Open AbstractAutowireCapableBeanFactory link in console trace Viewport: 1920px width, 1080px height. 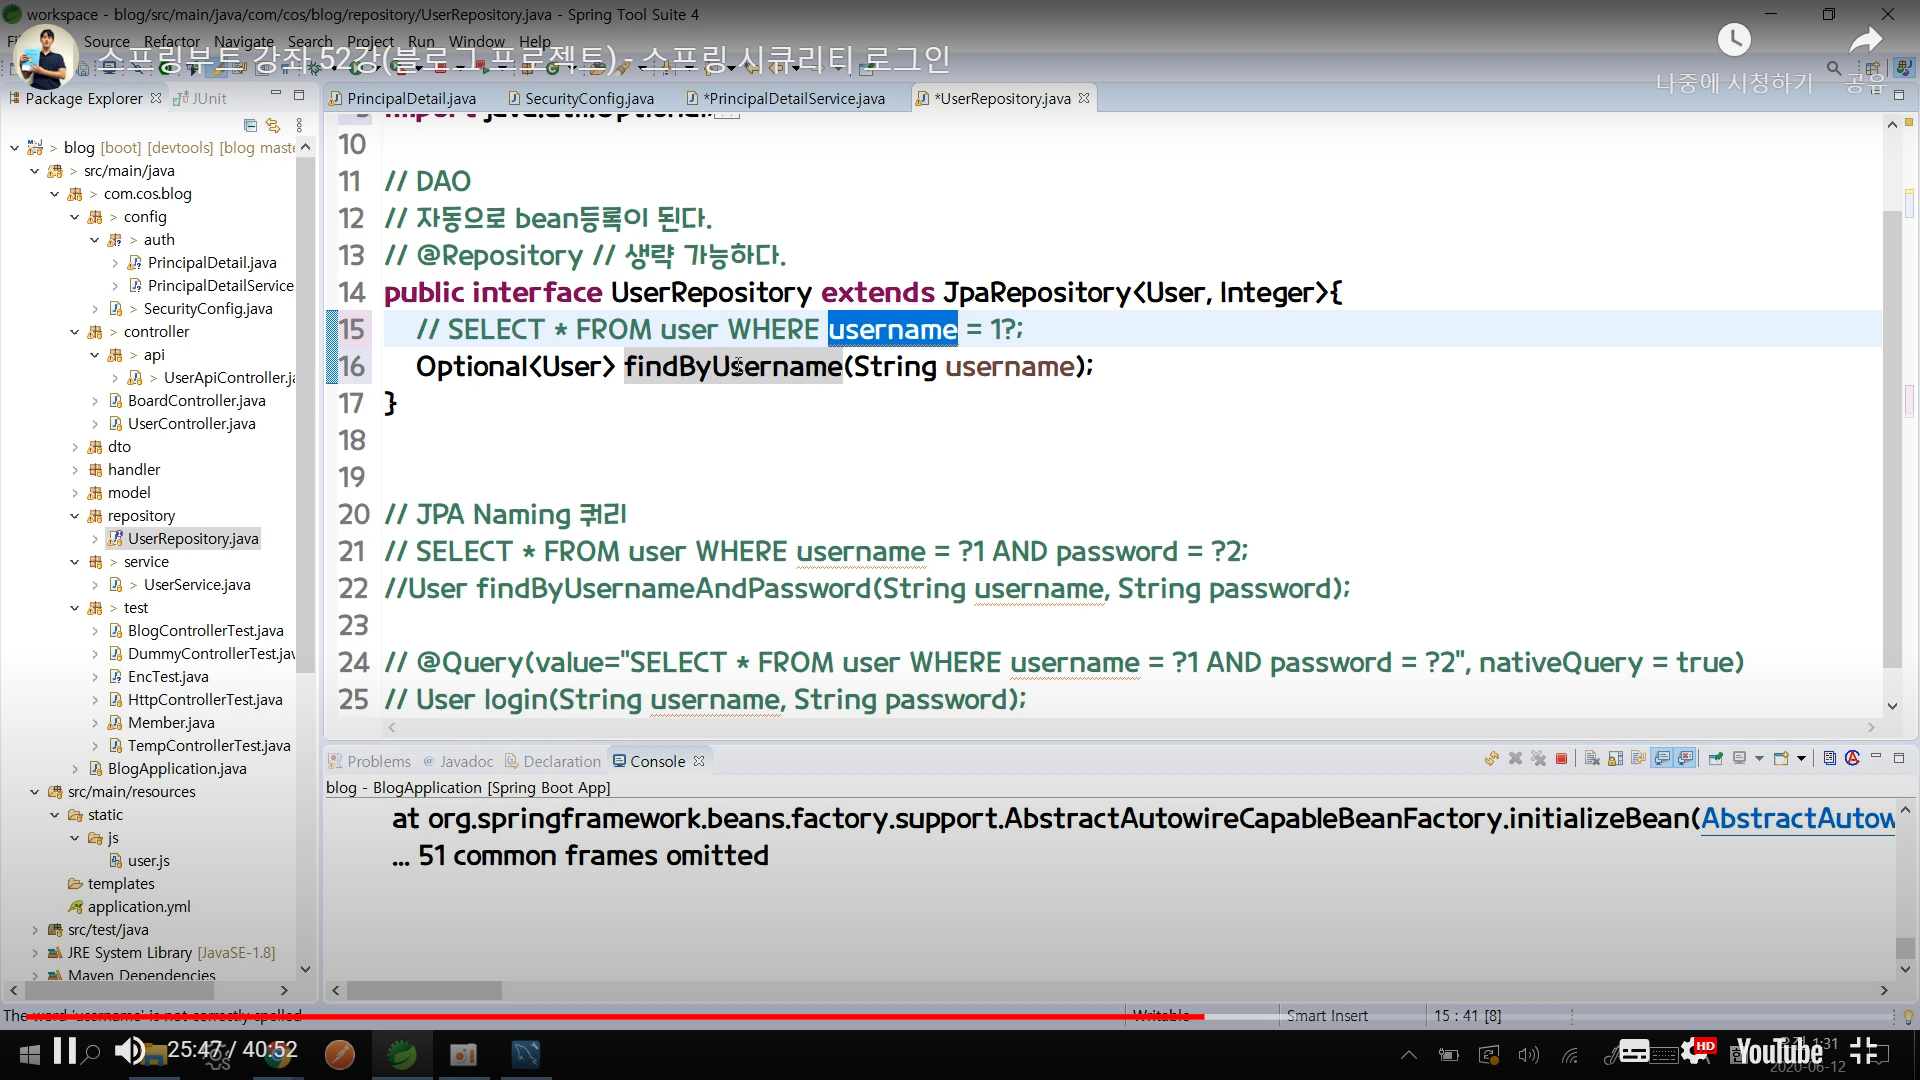(1796, 819)
